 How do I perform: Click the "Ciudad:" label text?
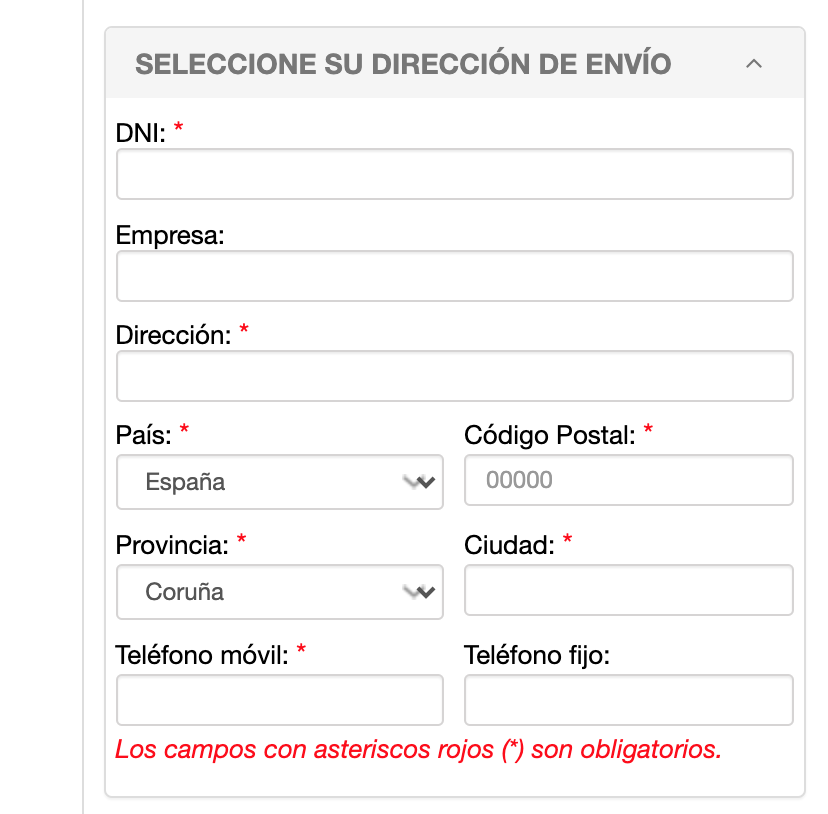tap(509, 545)
